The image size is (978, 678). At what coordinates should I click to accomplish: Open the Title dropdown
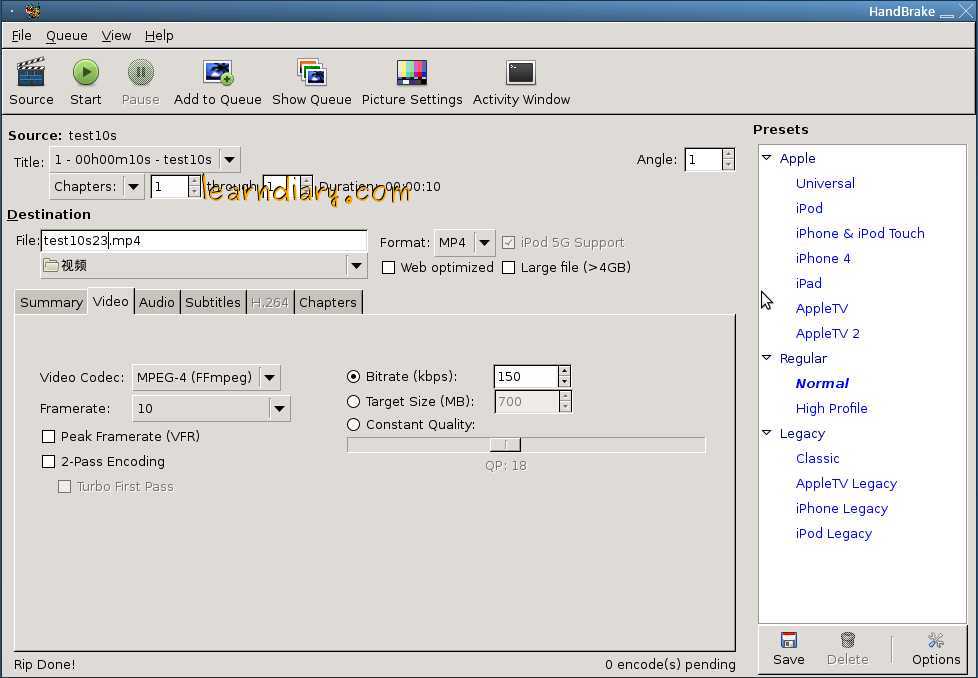click(145, 160)
